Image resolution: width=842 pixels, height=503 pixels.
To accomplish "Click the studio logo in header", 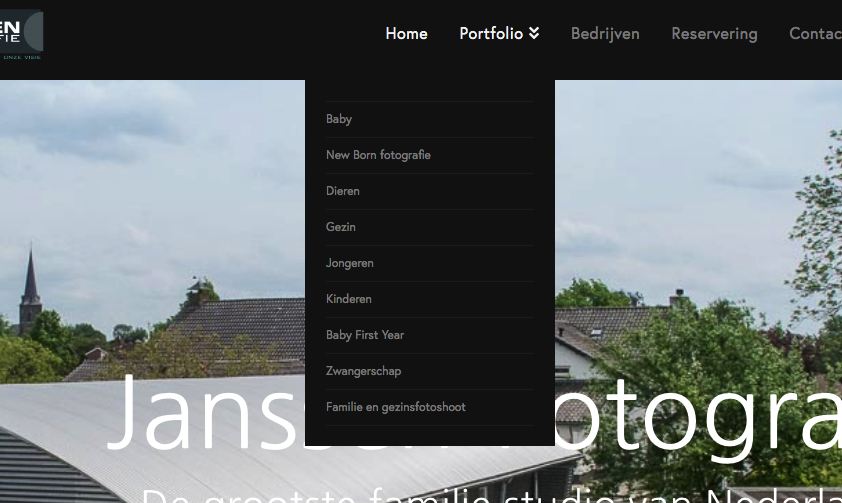I will (21, 34).
